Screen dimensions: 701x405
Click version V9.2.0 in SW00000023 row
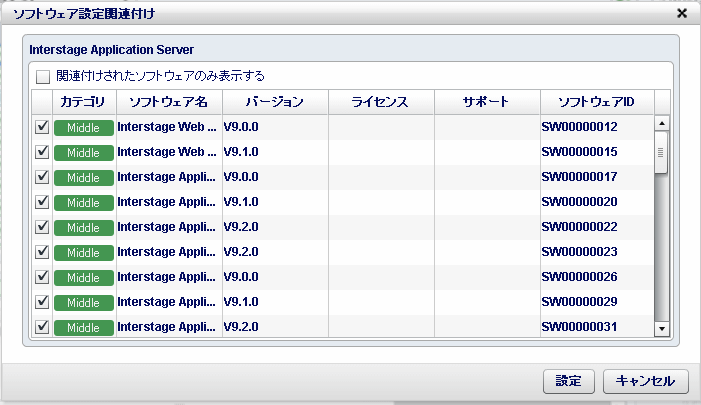pos(241,252)
